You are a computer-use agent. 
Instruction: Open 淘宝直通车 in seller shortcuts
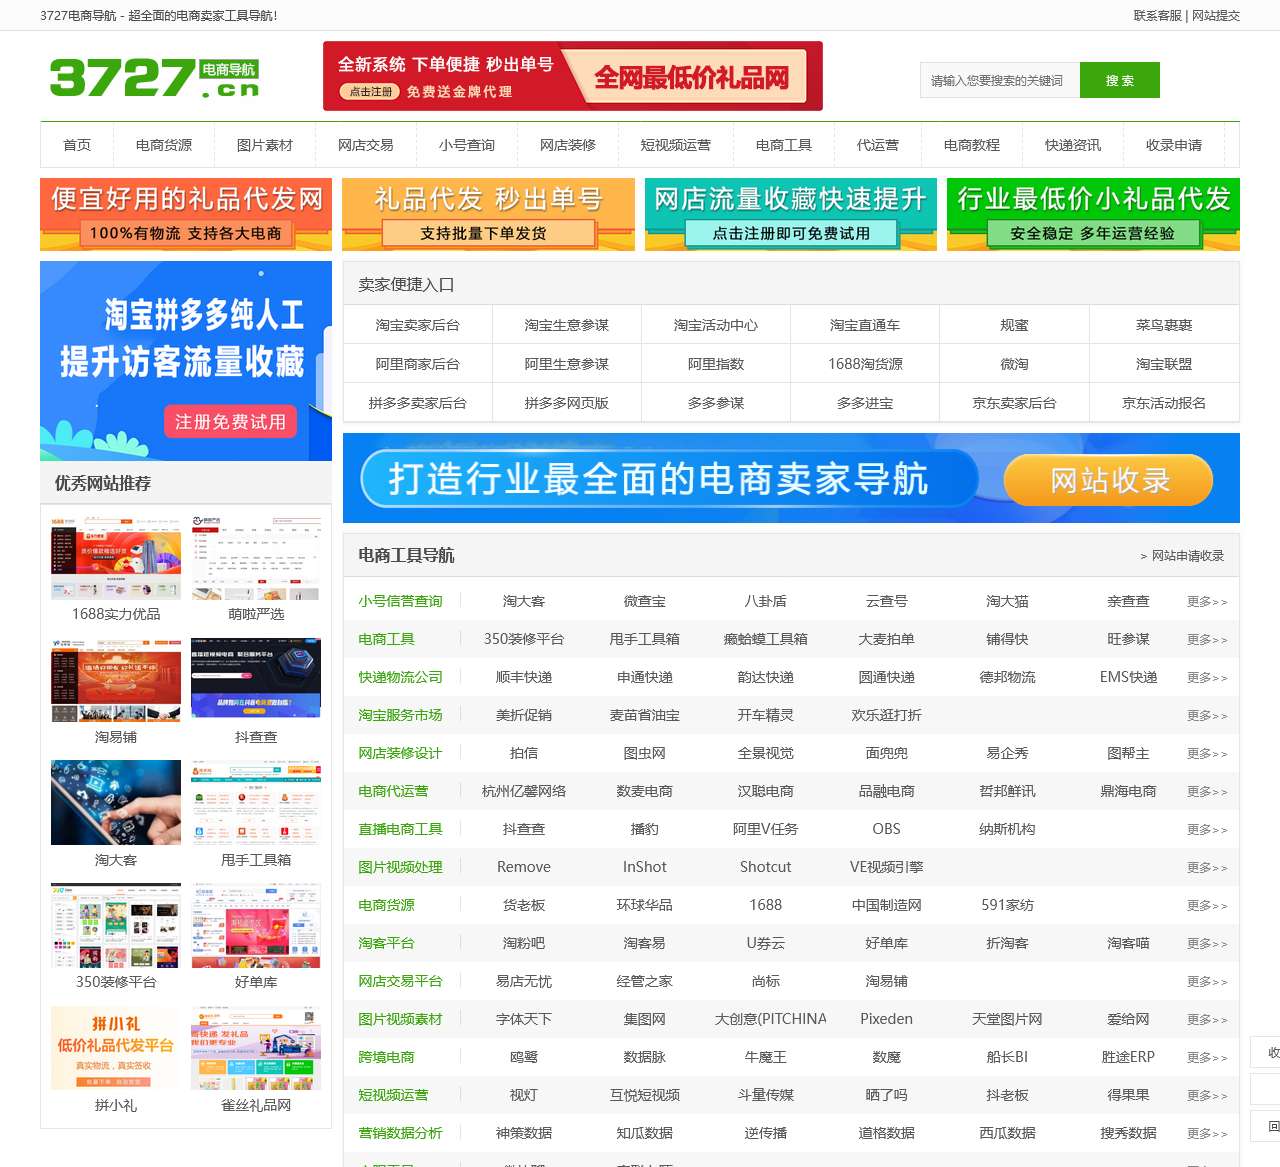tap(865, 325)
